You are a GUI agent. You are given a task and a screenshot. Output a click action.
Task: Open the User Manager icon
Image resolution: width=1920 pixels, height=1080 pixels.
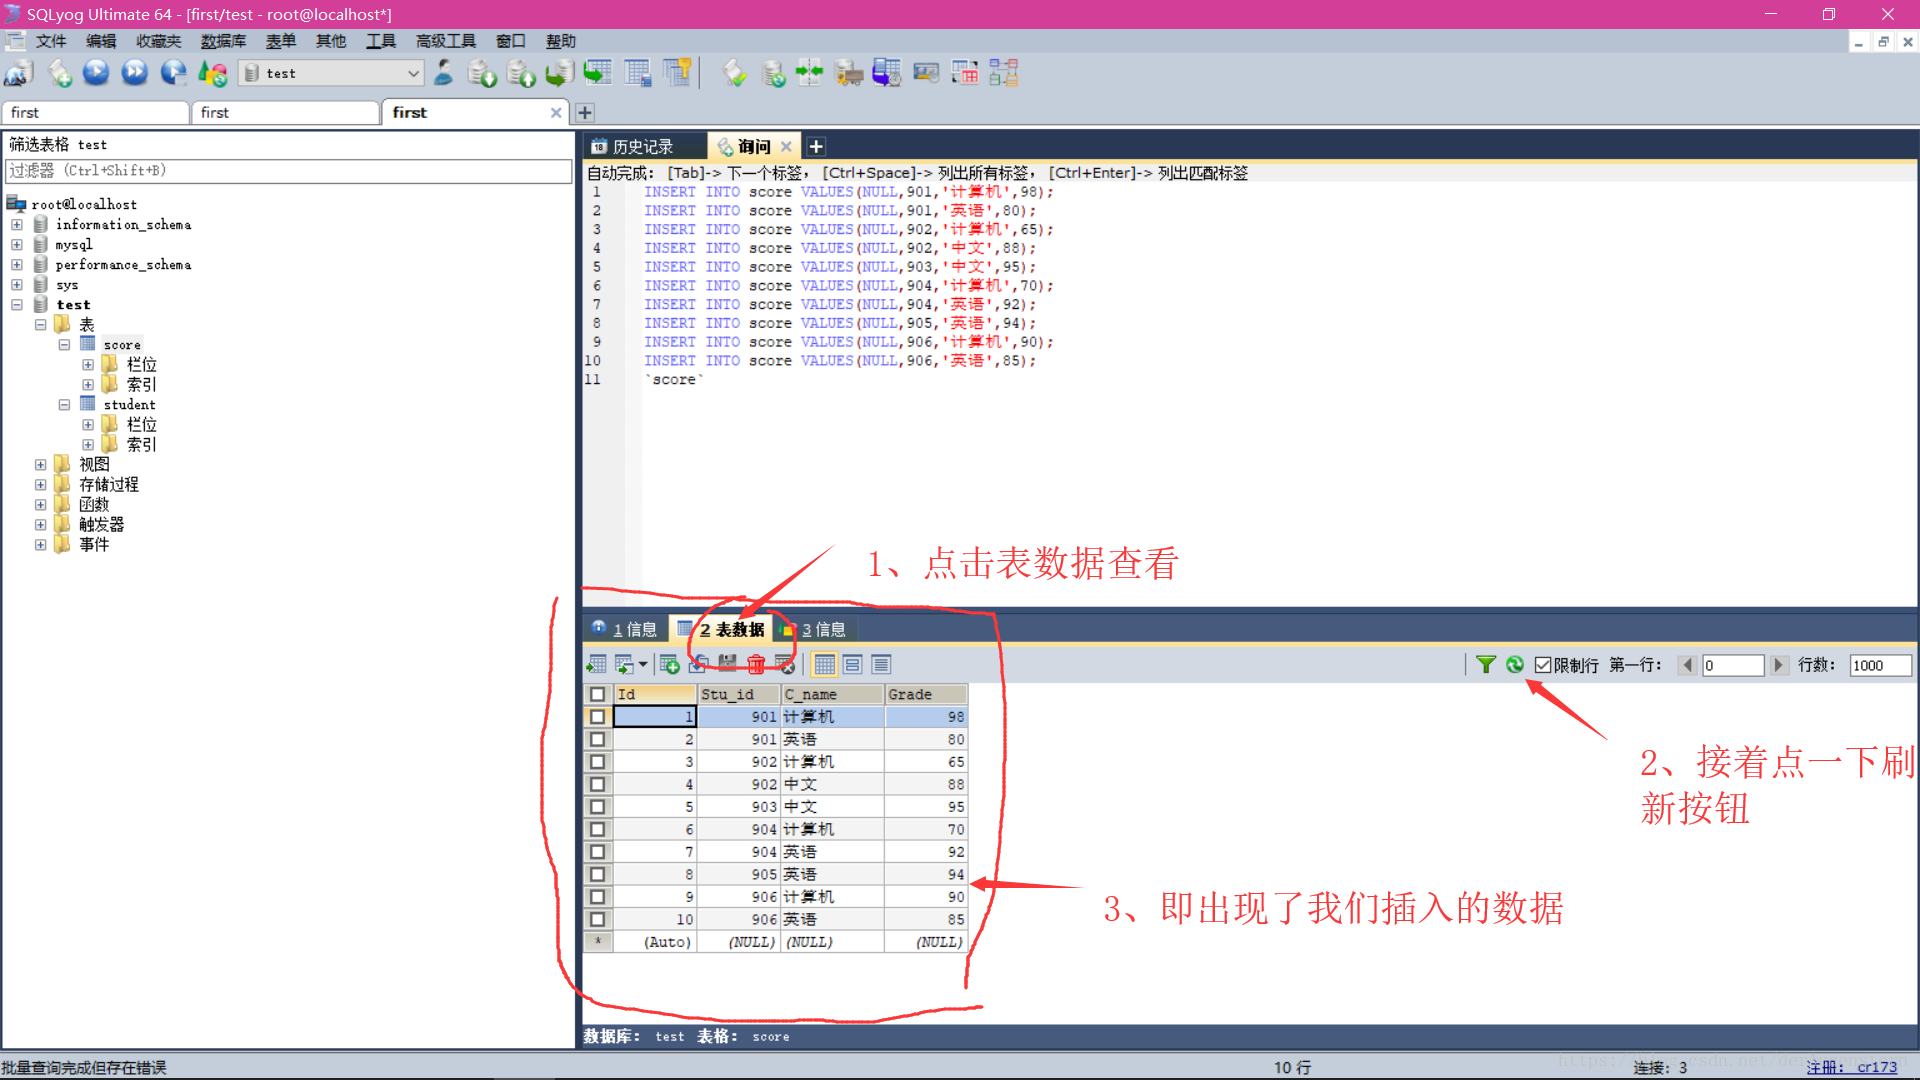tap(444, 73)
